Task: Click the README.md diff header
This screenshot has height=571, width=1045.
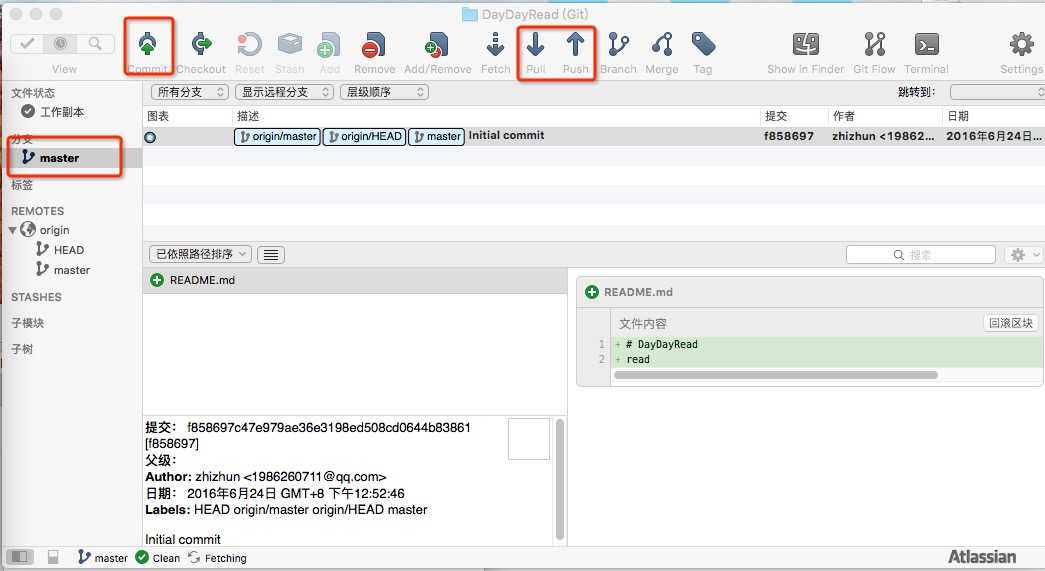Action: [x=809, y=292]
